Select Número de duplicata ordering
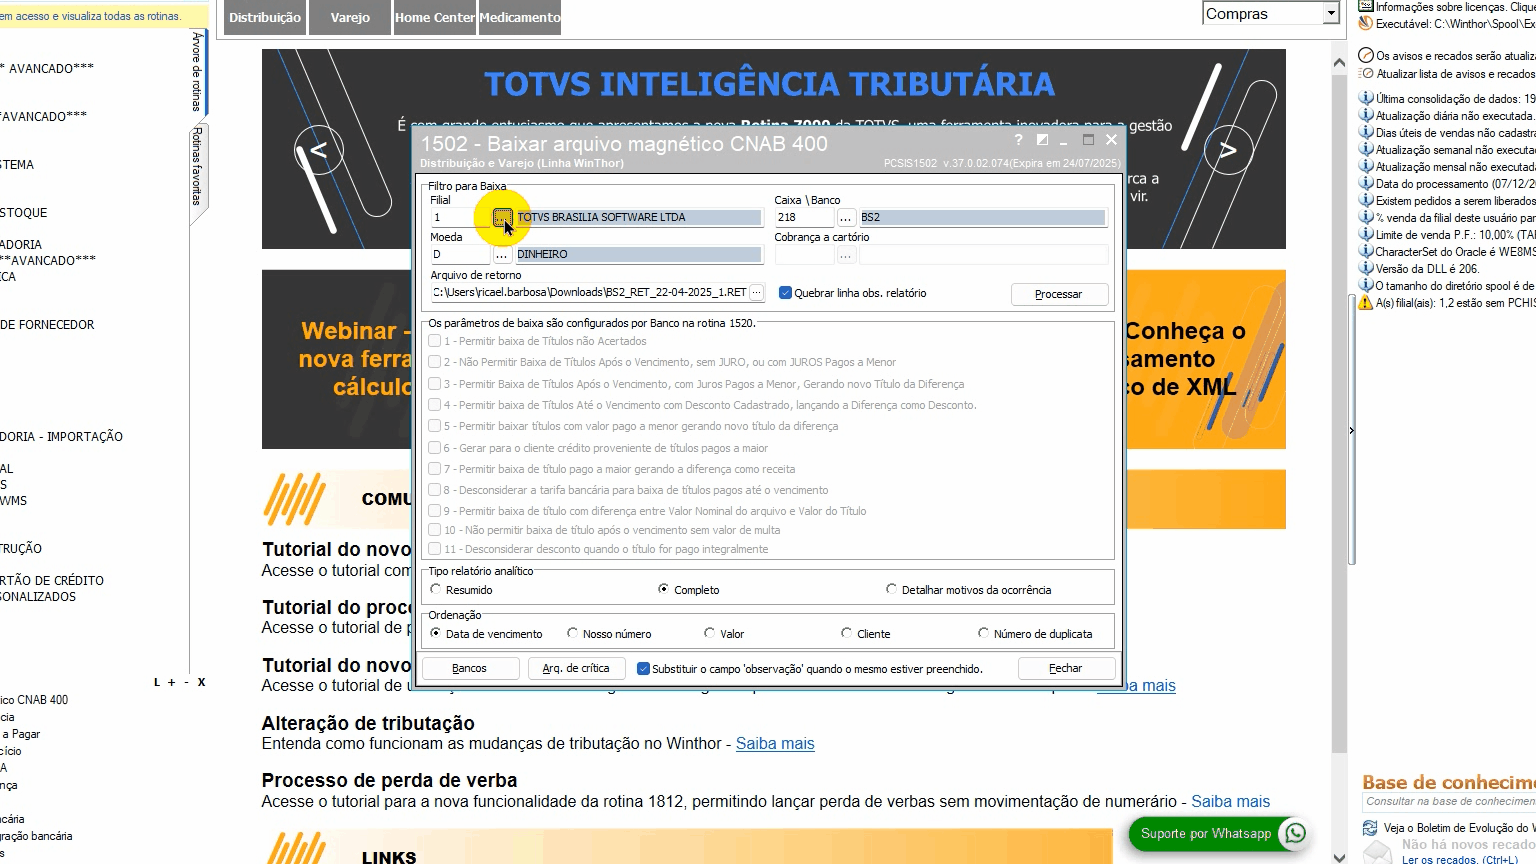Viewport: 1536px width, 864px height. pyautogui.click(x=983, y=634)
